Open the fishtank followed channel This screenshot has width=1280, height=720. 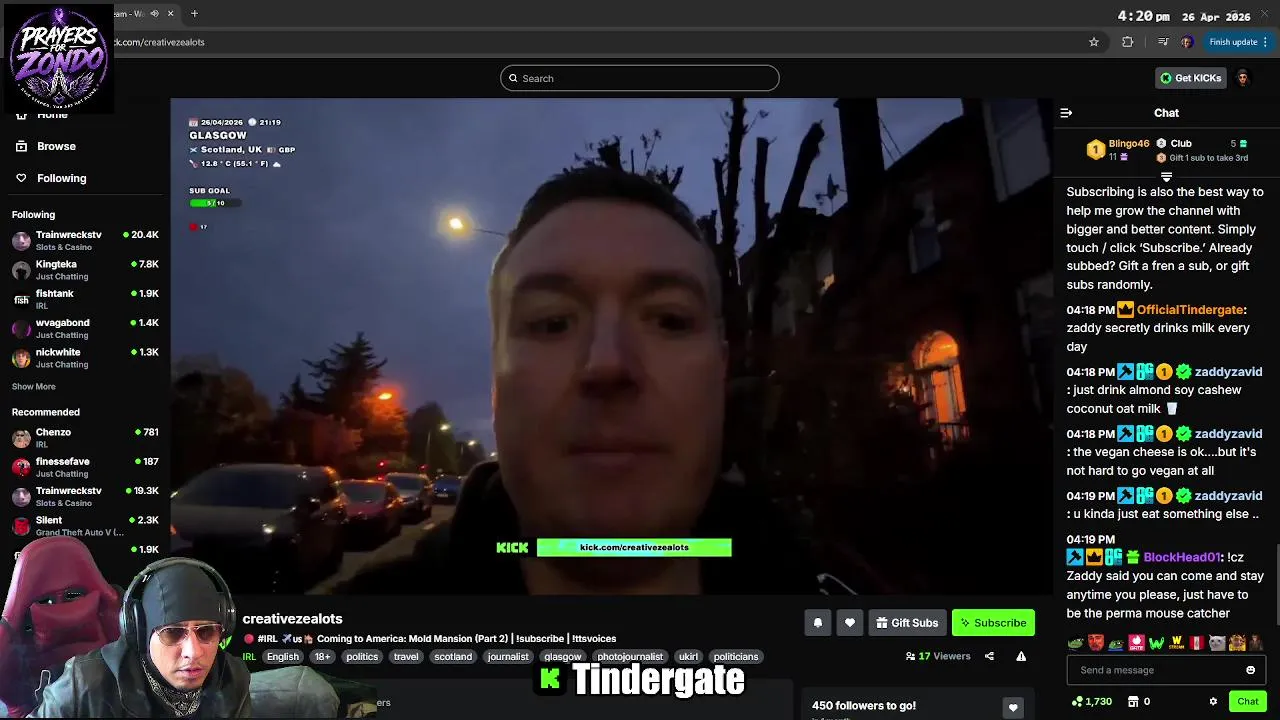tap(85, 299)
